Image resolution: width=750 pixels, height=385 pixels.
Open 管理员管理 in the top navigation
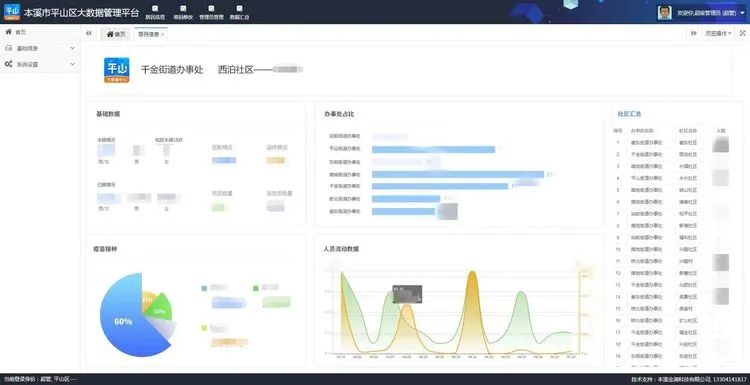click(211, 13)
